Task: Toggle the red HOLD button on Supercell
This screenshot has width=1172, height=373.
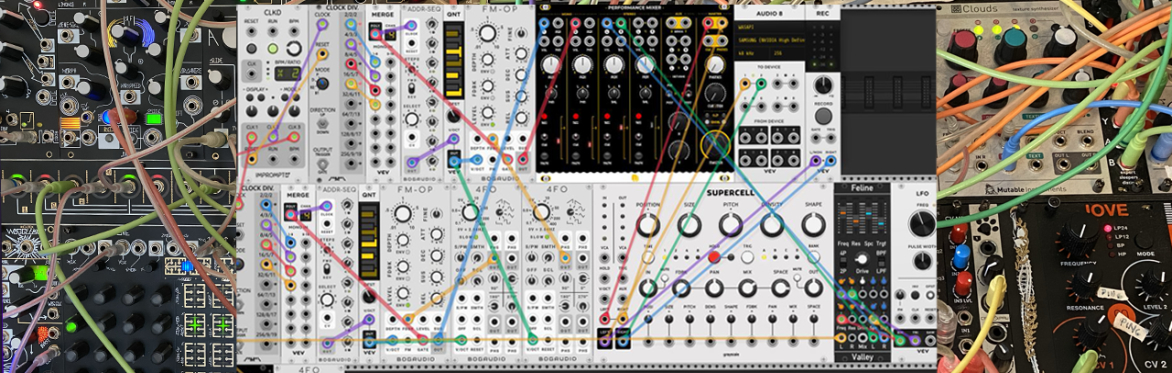Action: pyautogui.click(x=714, y=256)
